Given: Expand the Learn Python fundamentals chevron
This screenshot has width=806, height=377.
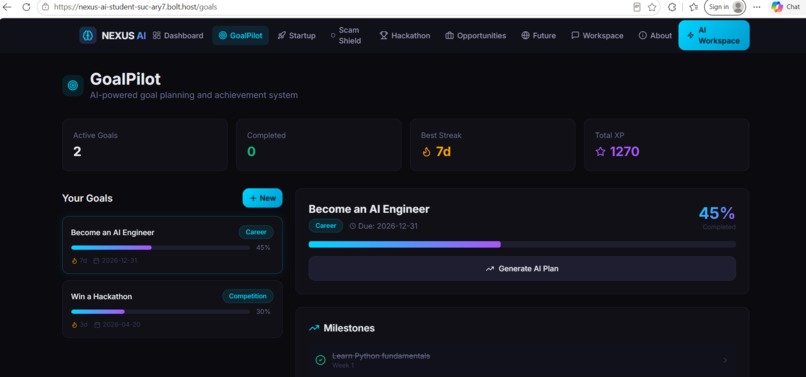Looking at the screenshot, I should click(725, 360).
